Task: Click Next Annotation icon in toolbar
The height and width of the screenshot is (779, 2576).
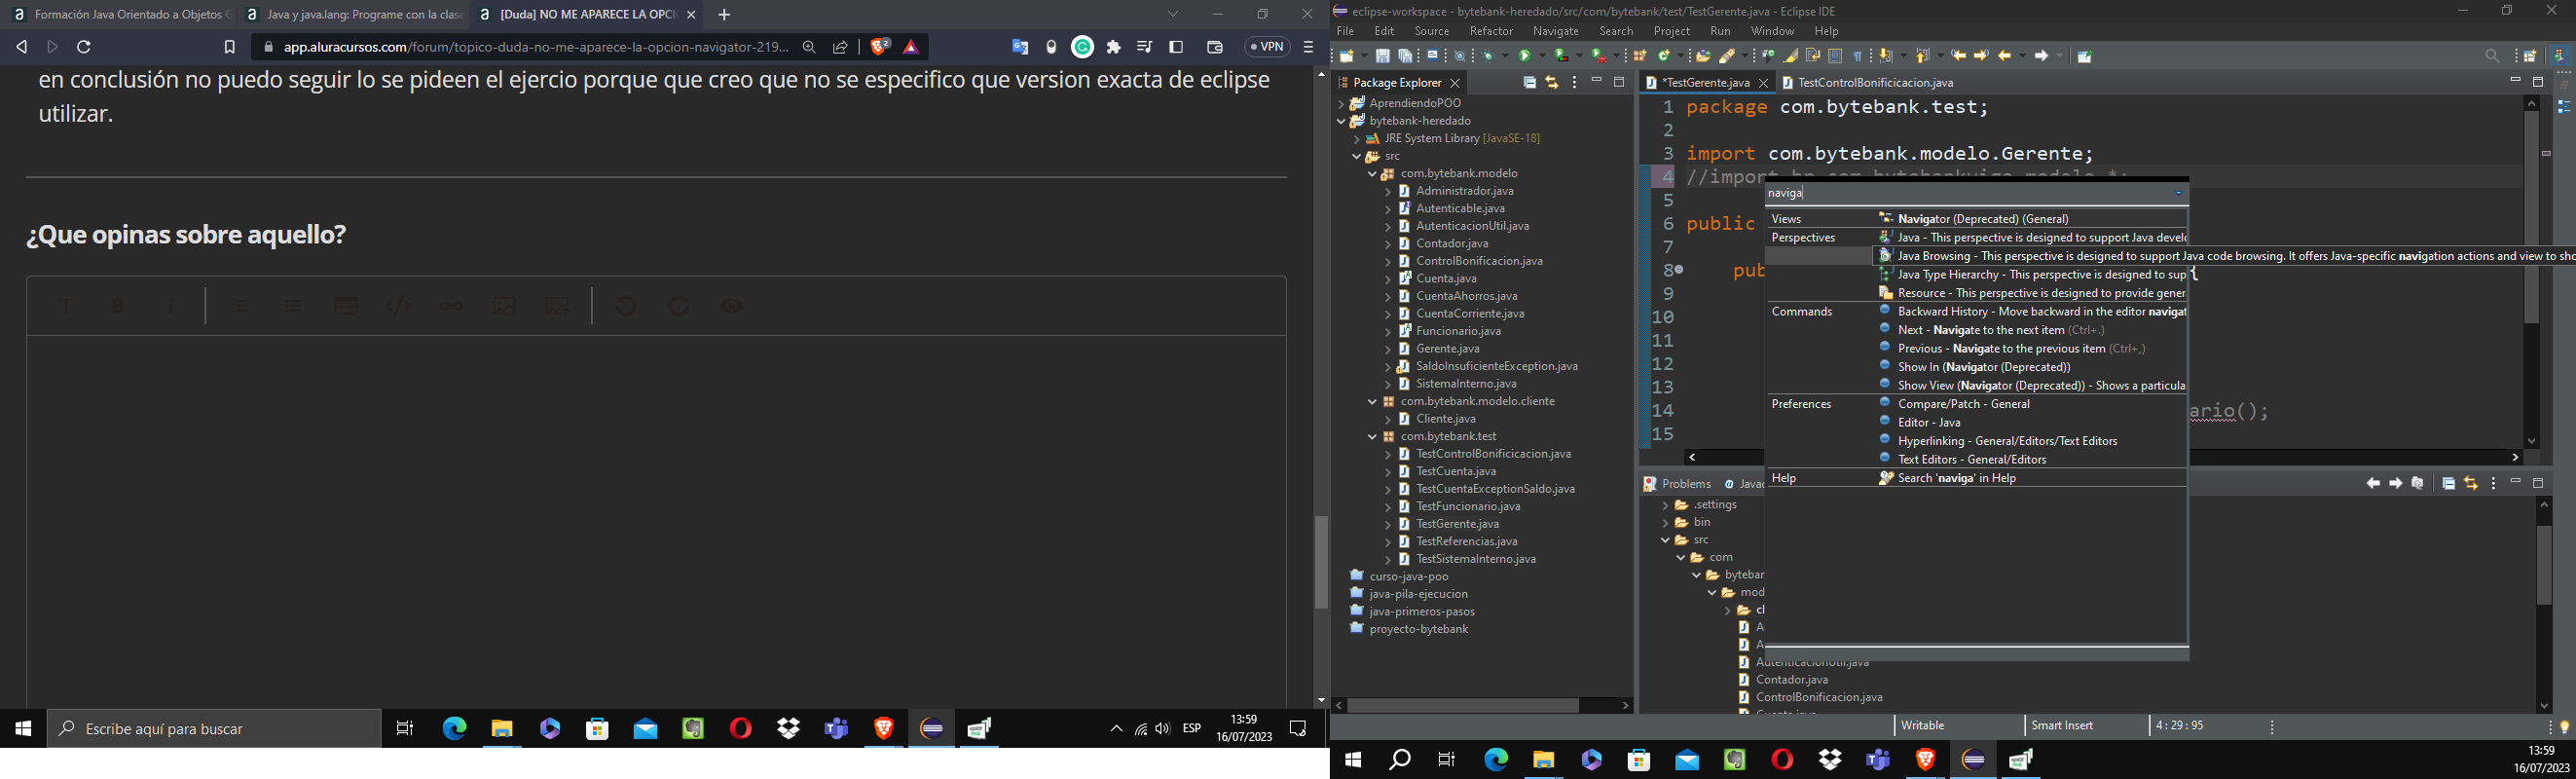Action: click(x=1886, y=56)
